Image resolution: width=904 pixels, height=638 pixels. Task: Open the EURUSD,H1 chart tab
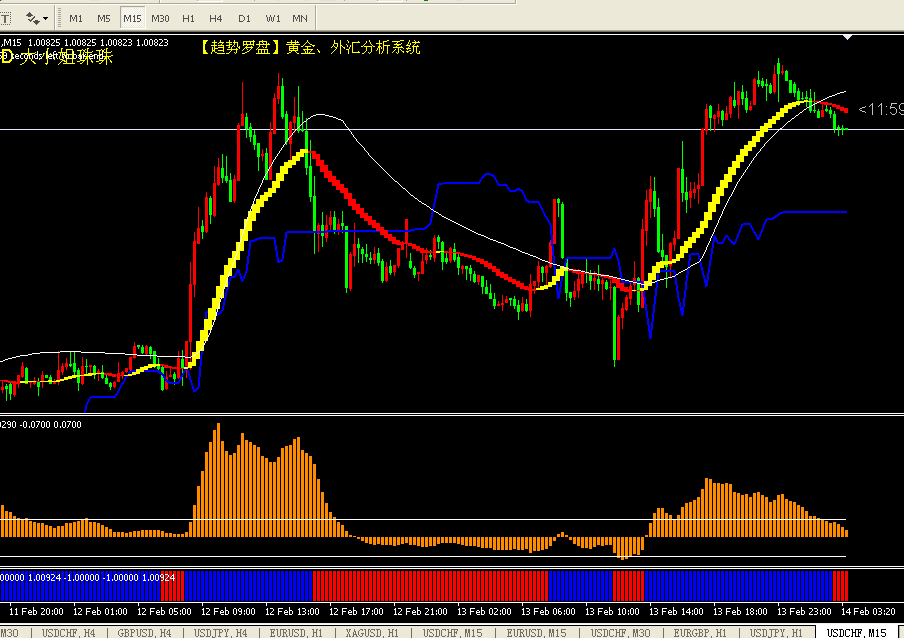click(296, 633)
